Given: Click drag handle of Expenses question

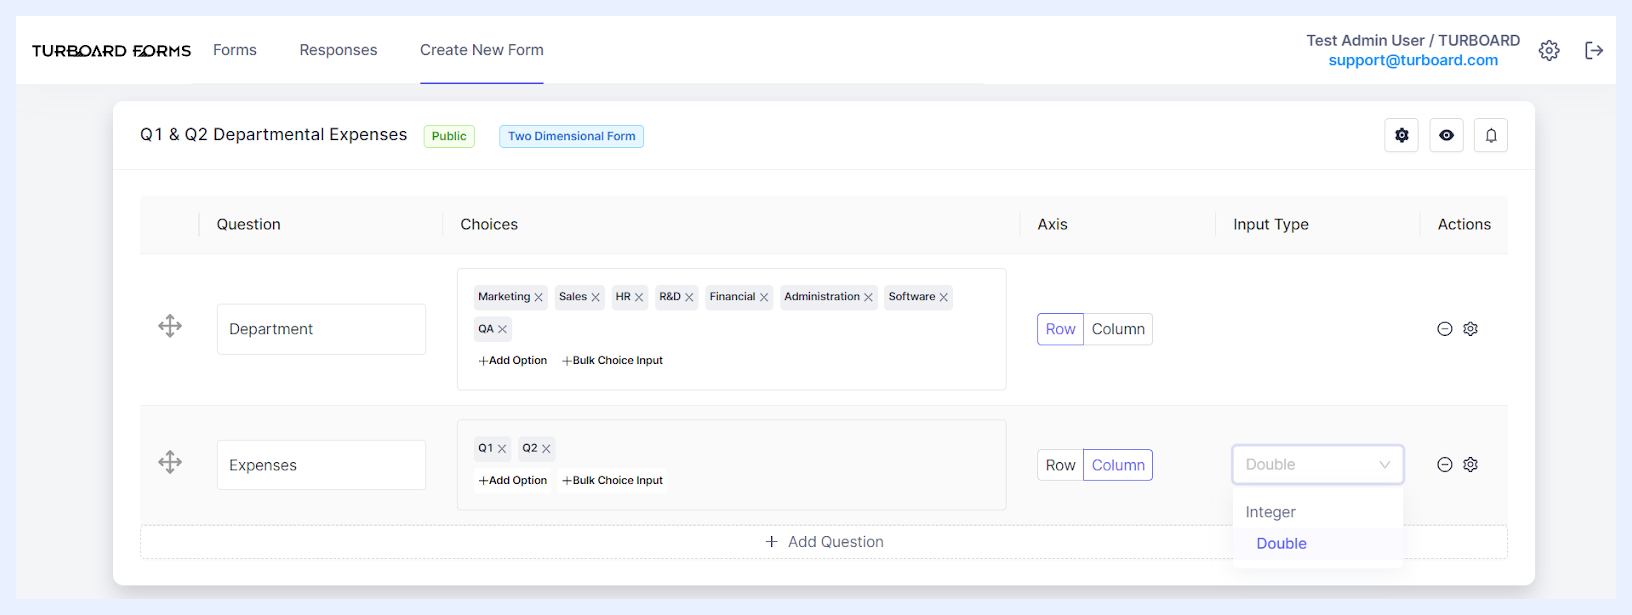Looking at the screenshot, I should click(170, 462).
